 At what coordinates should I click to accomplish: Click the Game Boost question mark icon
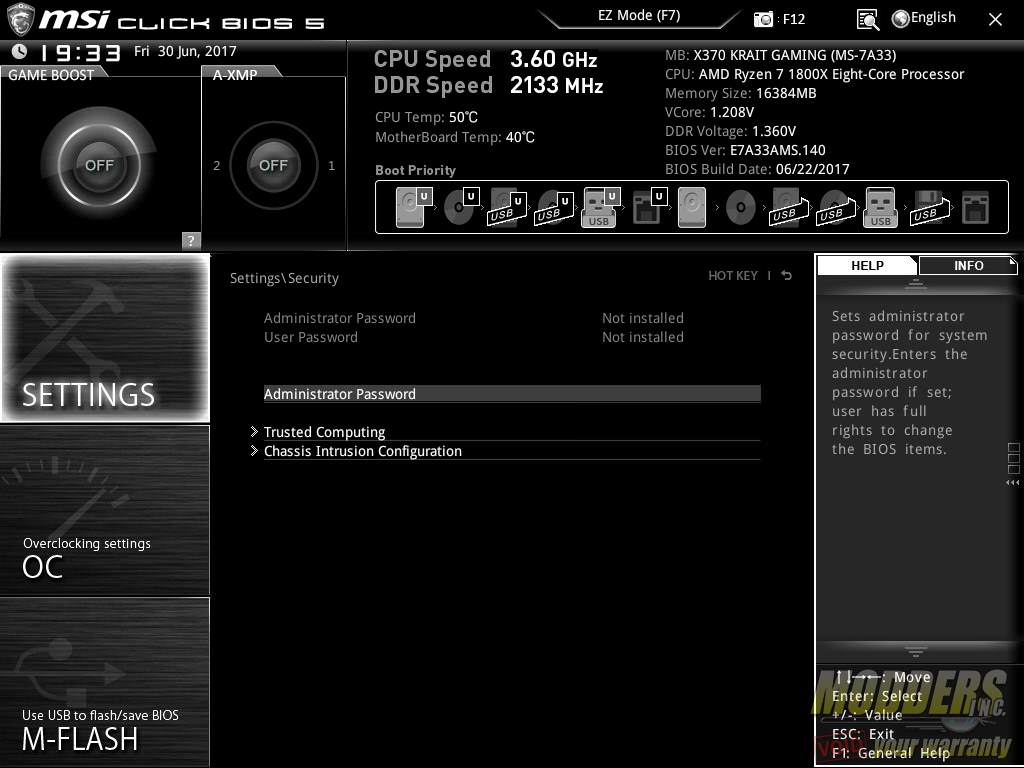[x=191, y=240]
